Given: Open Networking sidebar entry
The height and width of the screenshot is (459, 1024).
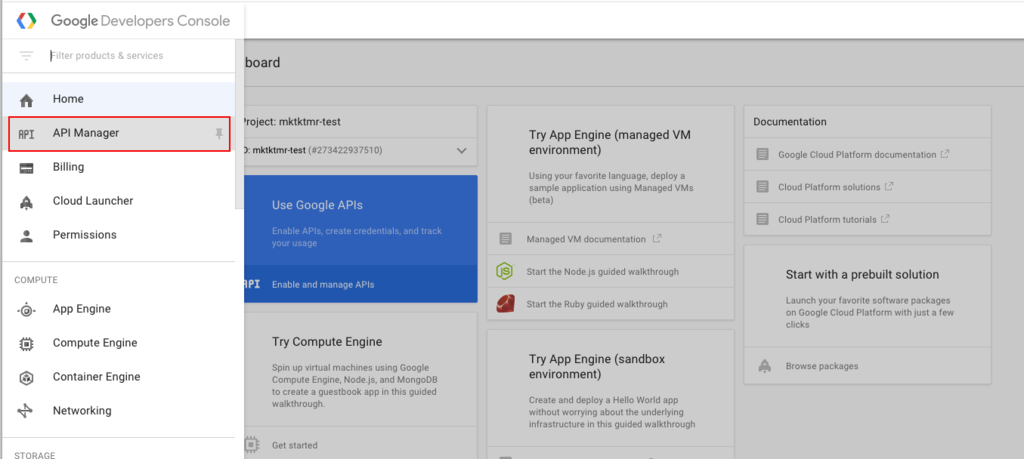Looking at the screenshot, I should [118, 411].
